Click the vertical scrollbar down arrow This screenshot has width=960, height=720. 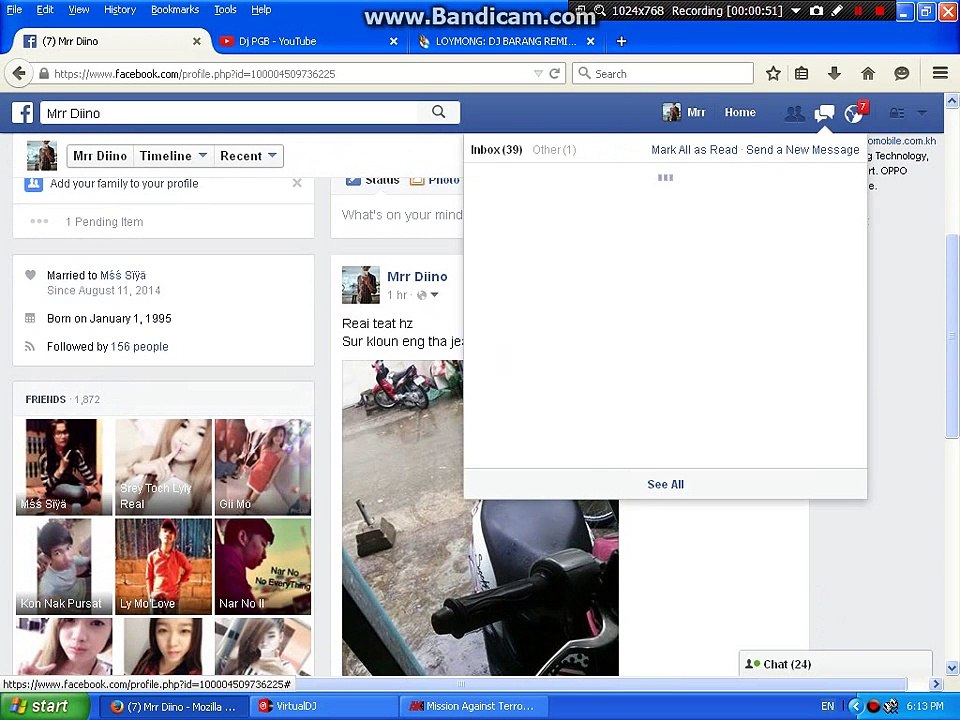click(952, 668)
